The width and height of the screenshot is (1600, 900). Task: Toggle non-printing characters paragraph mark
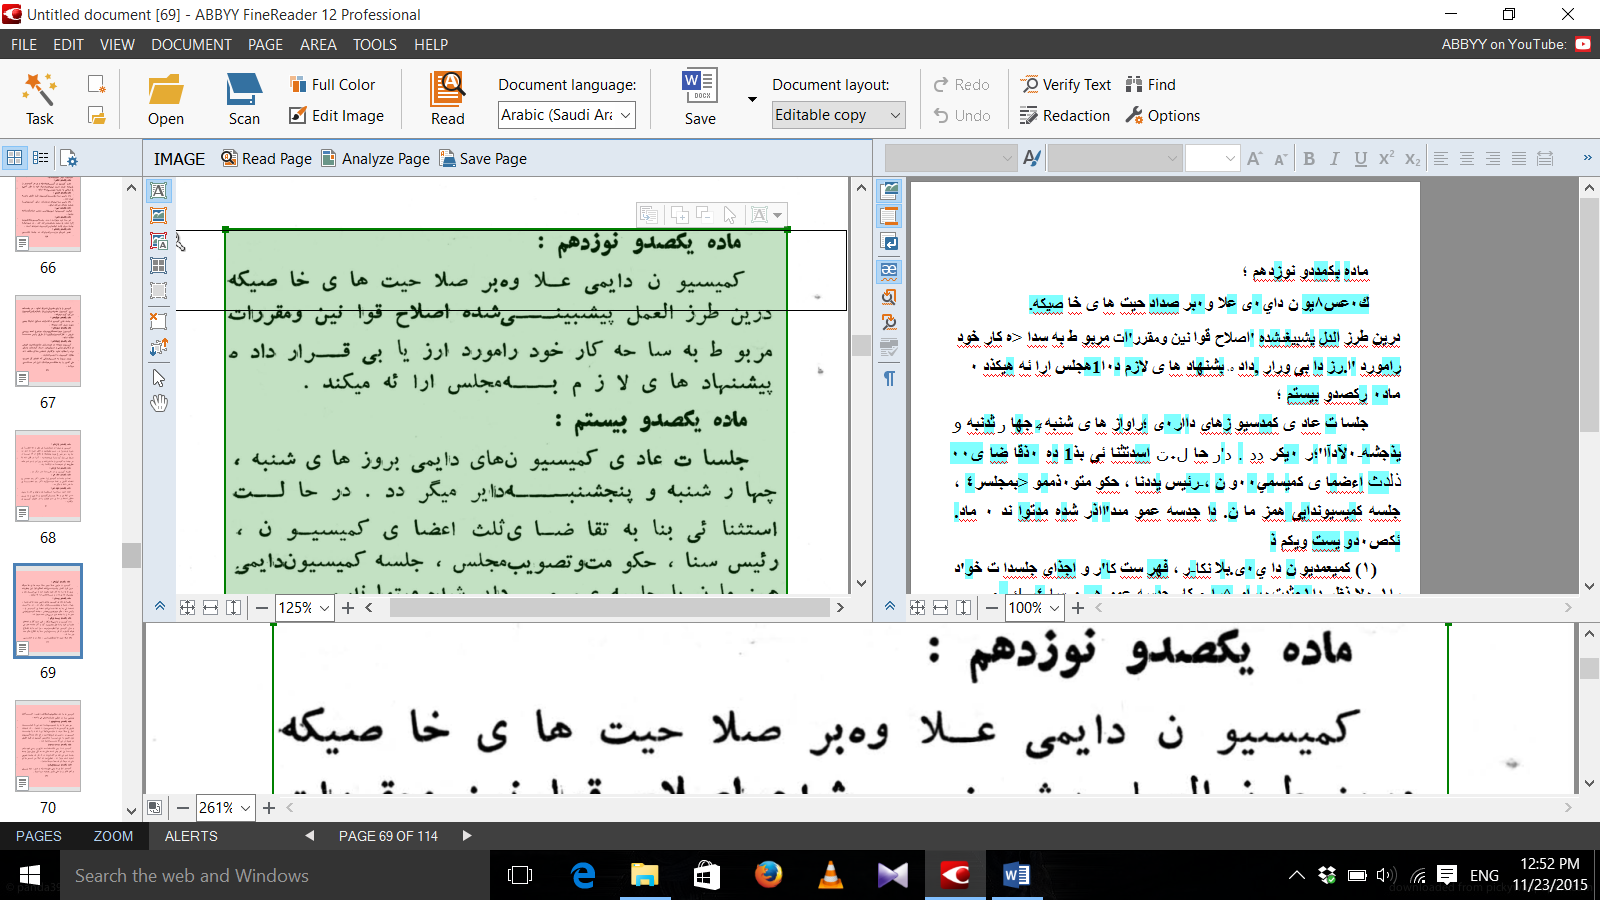pos(889,378)
